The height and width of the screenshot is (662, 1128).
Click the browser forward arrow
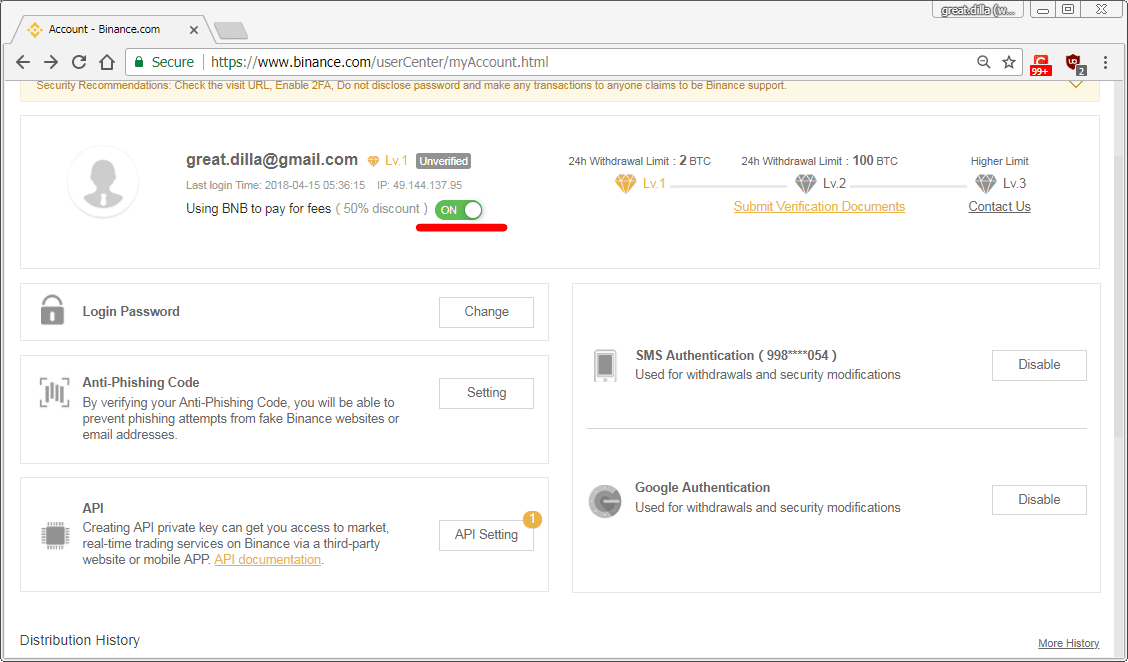(x=50, y=62)
